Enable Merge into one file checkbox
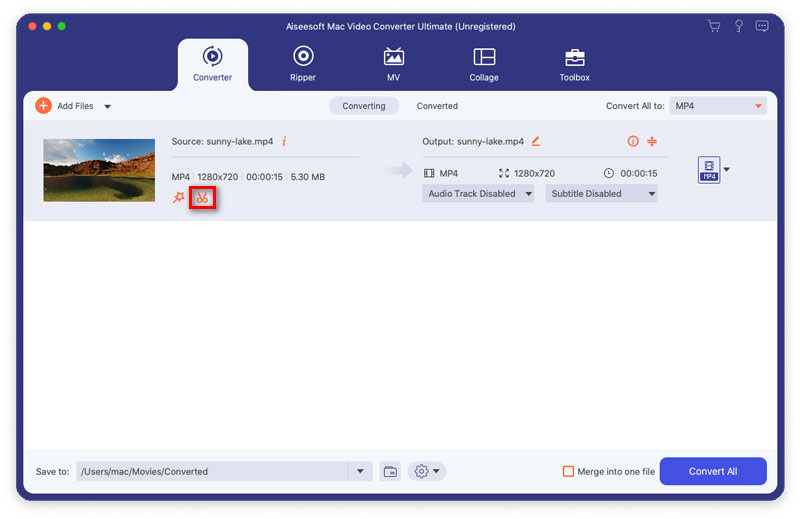 point(568,471)
